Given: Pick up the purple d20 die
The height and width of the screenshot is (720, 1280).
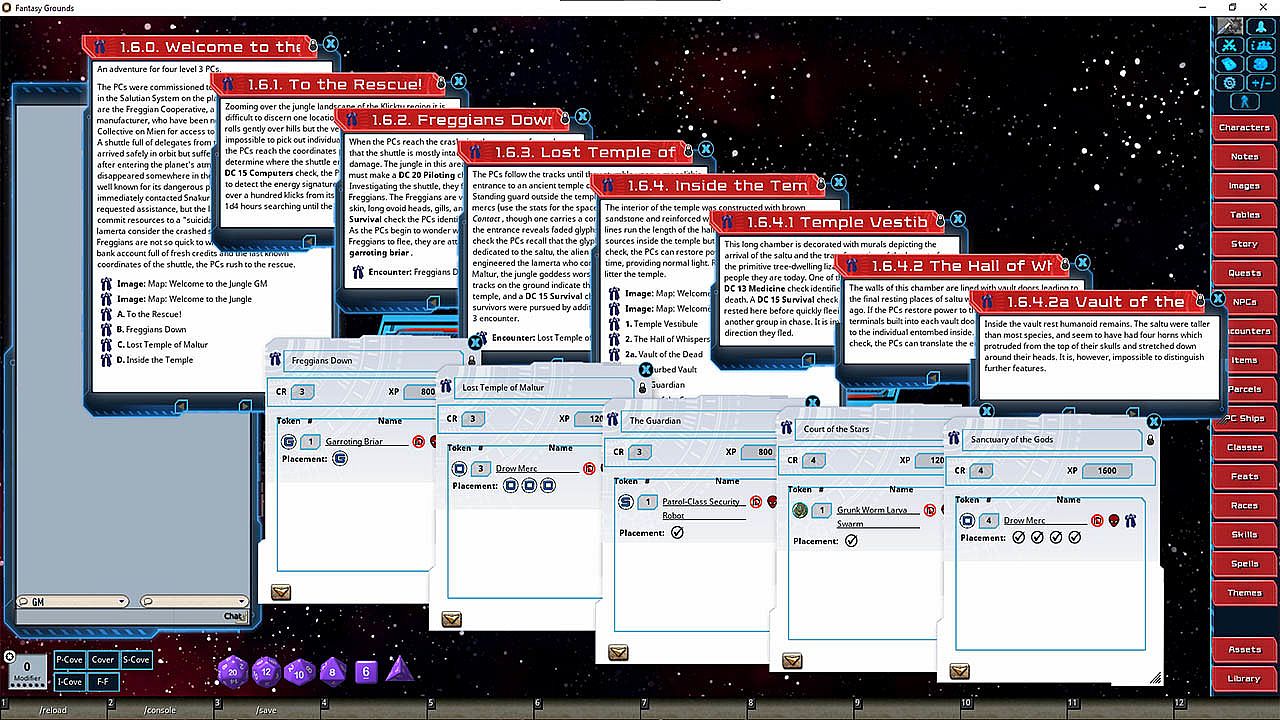Looking at the screenshot, I should (x=233, y=672).
